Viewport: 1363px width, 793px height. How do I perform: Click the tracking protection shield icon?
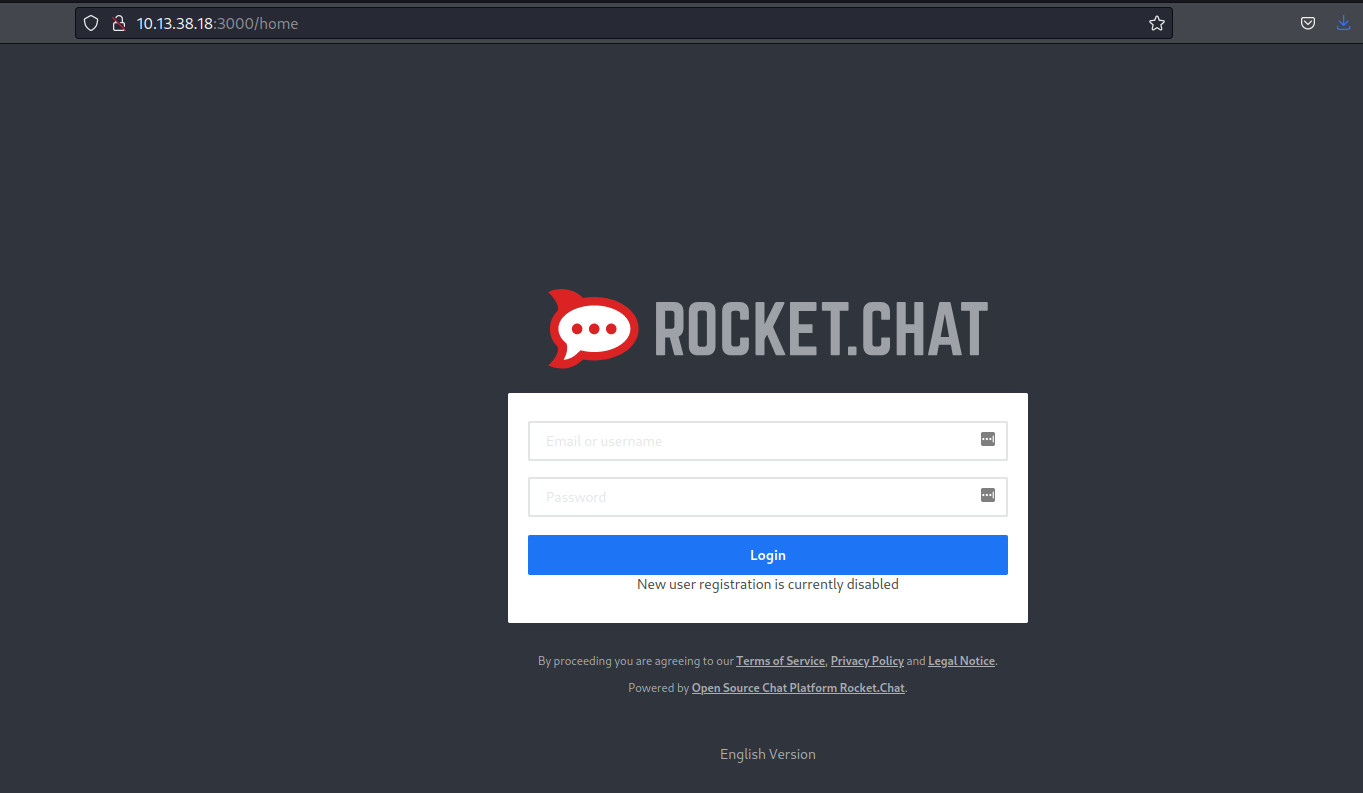(91, 23)
